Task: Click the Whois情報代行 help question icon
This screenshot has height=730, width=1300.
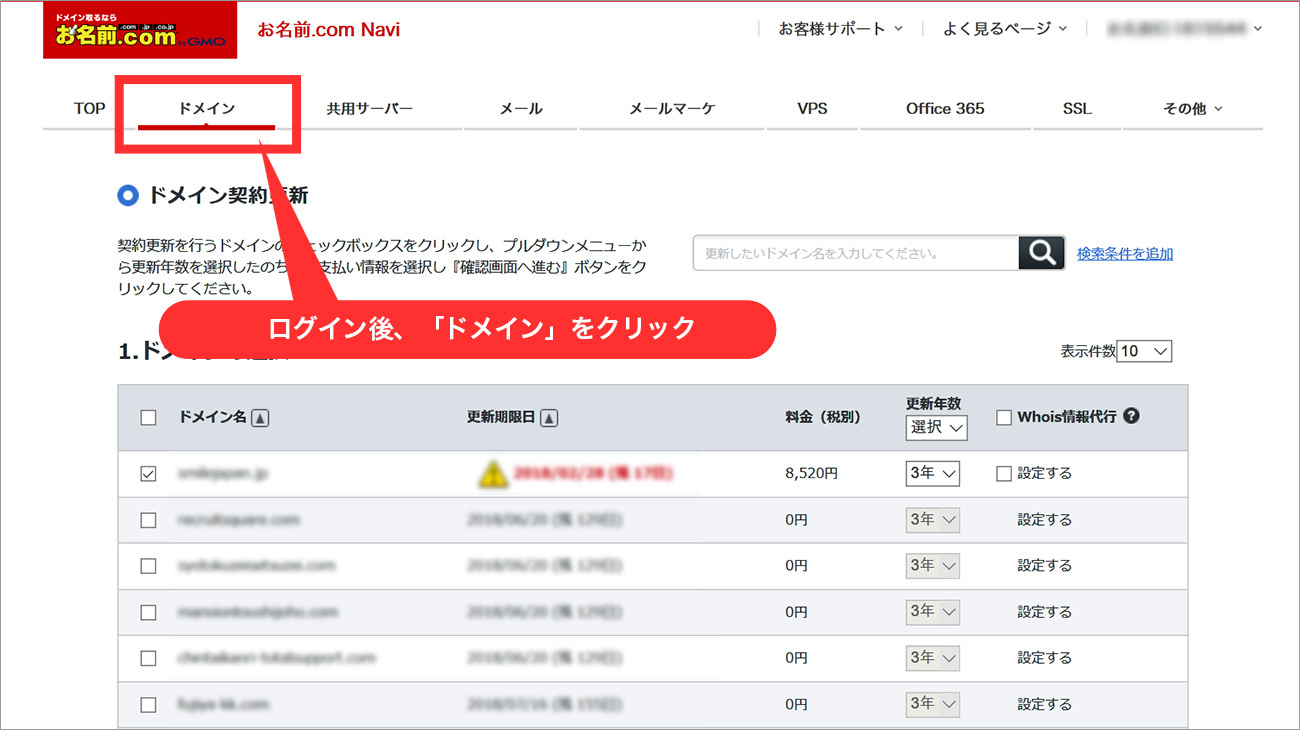Action: click(x=1131, y=416)
